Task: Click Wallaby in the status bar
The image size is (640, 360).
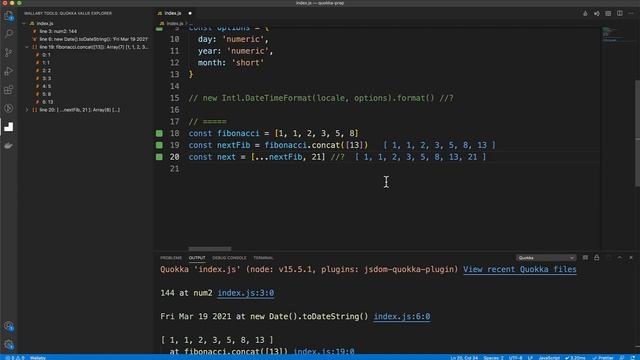Action: [38, 358]
